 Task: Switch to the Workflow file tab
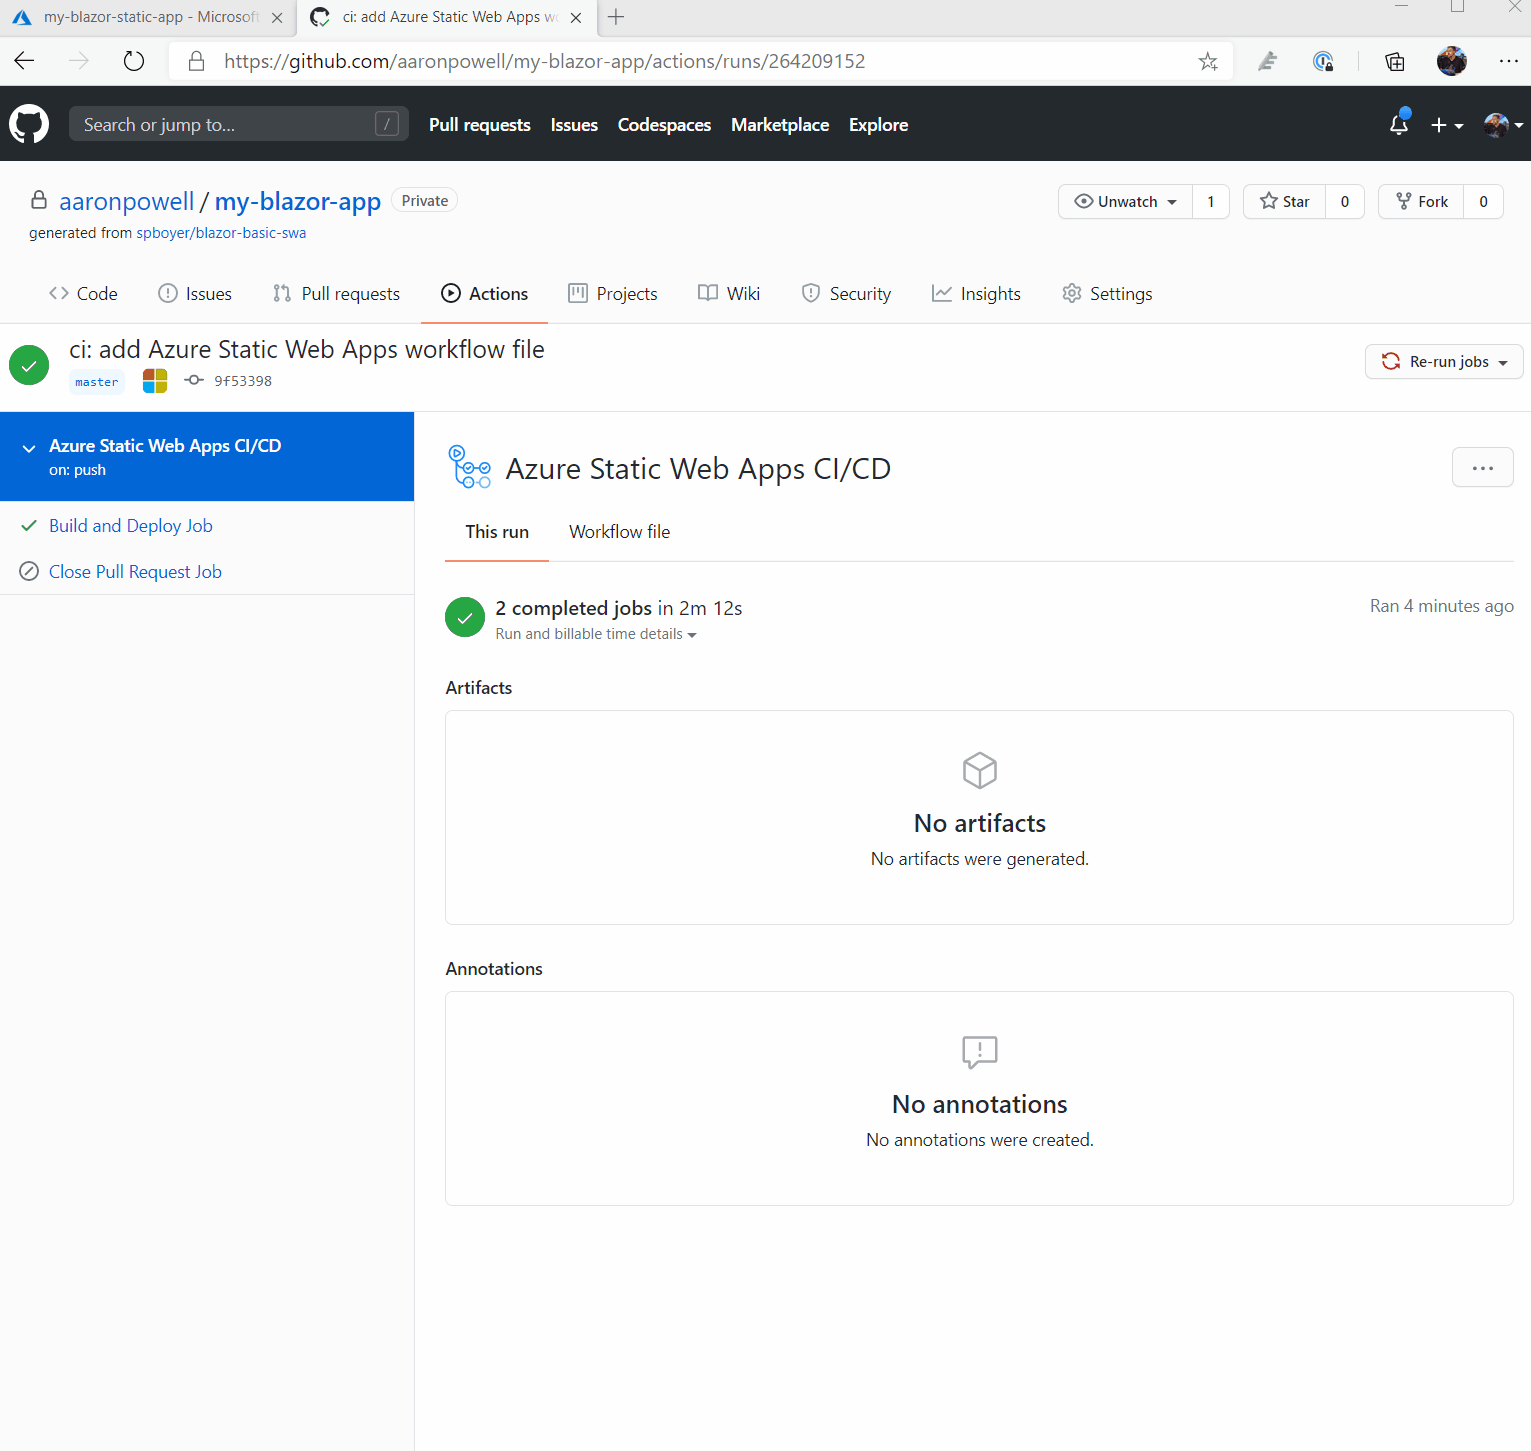click(x=619, y=531)
